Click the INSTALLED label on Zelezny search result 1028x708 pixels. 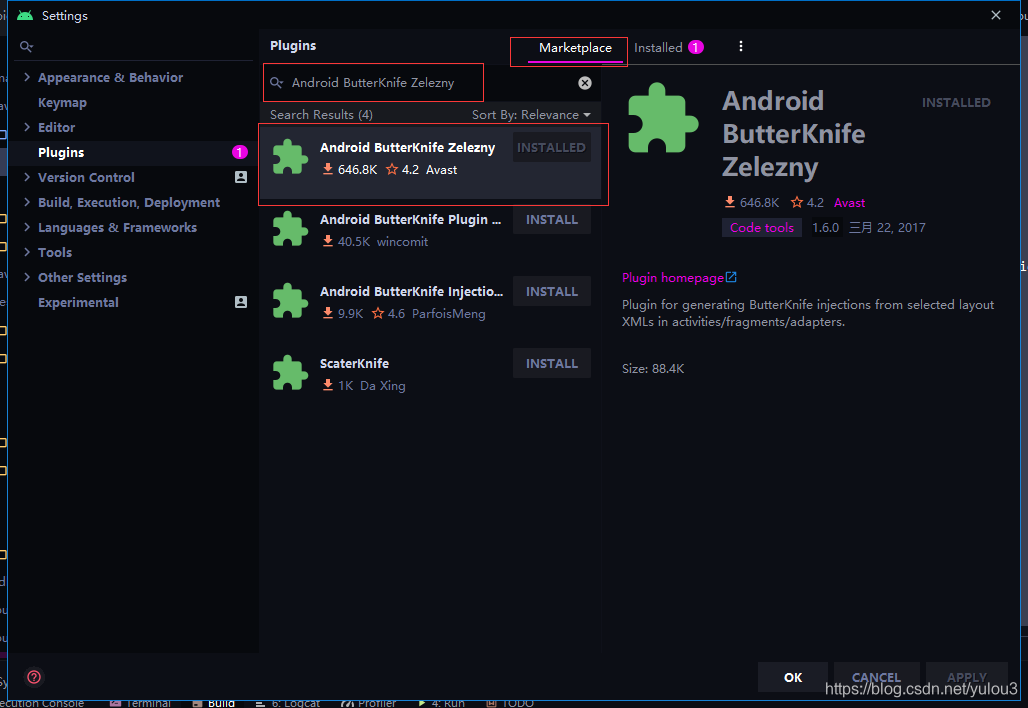(551, 148)
